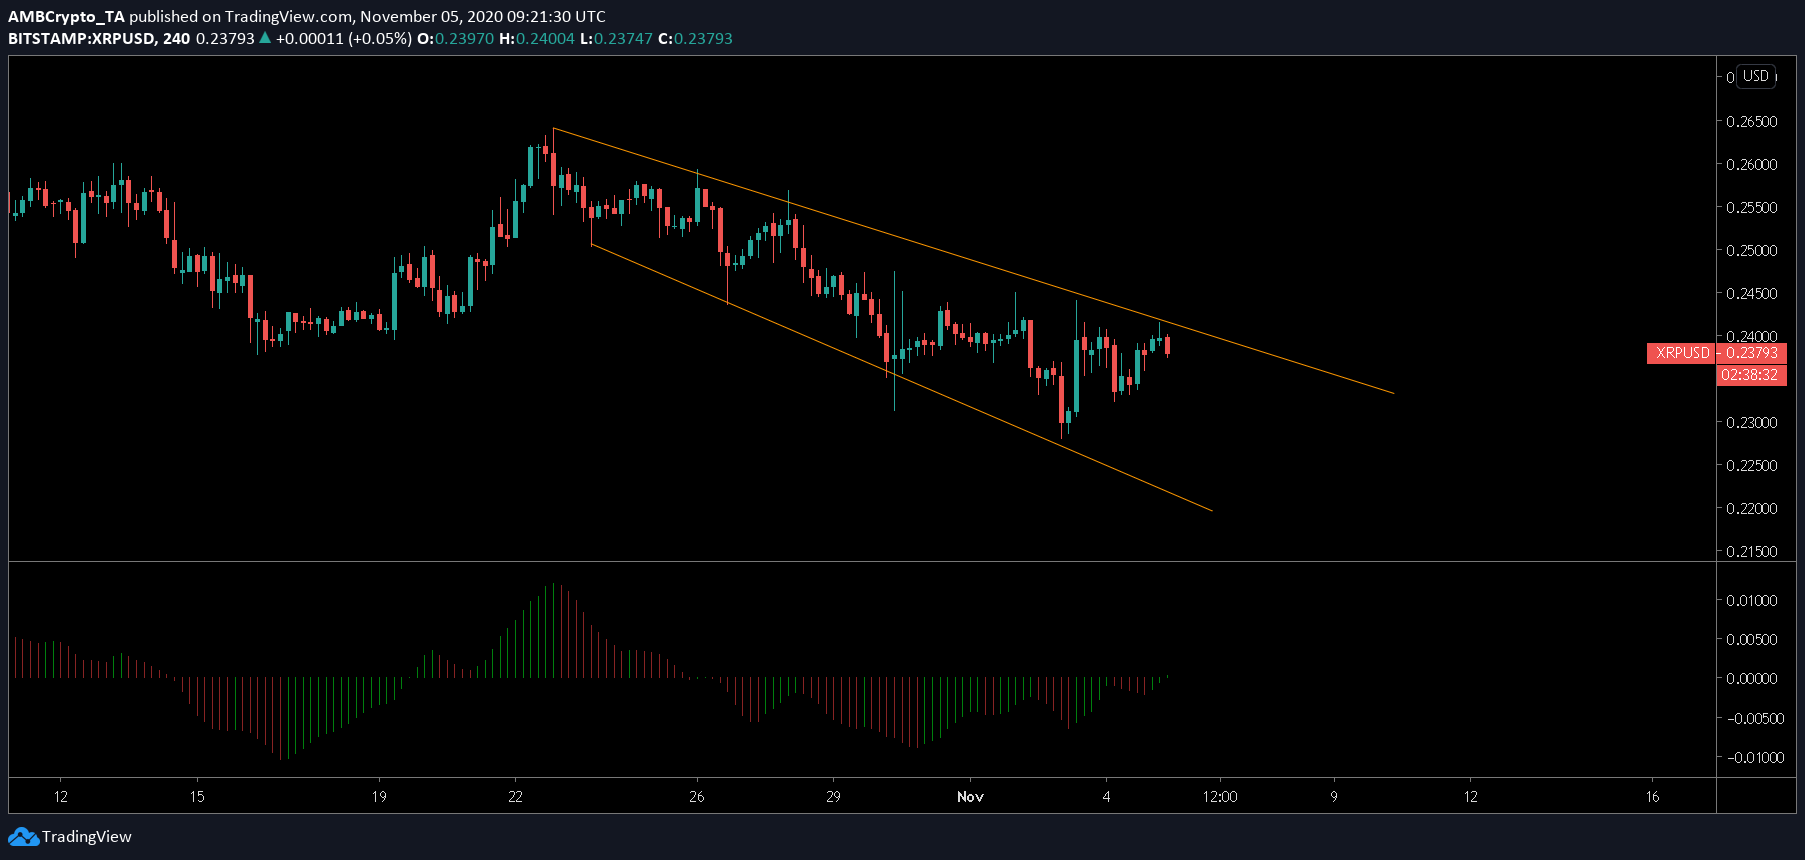1805x860 pixels.
Task: Click the Nov label on time axis
Action: (x=970, y=797)
